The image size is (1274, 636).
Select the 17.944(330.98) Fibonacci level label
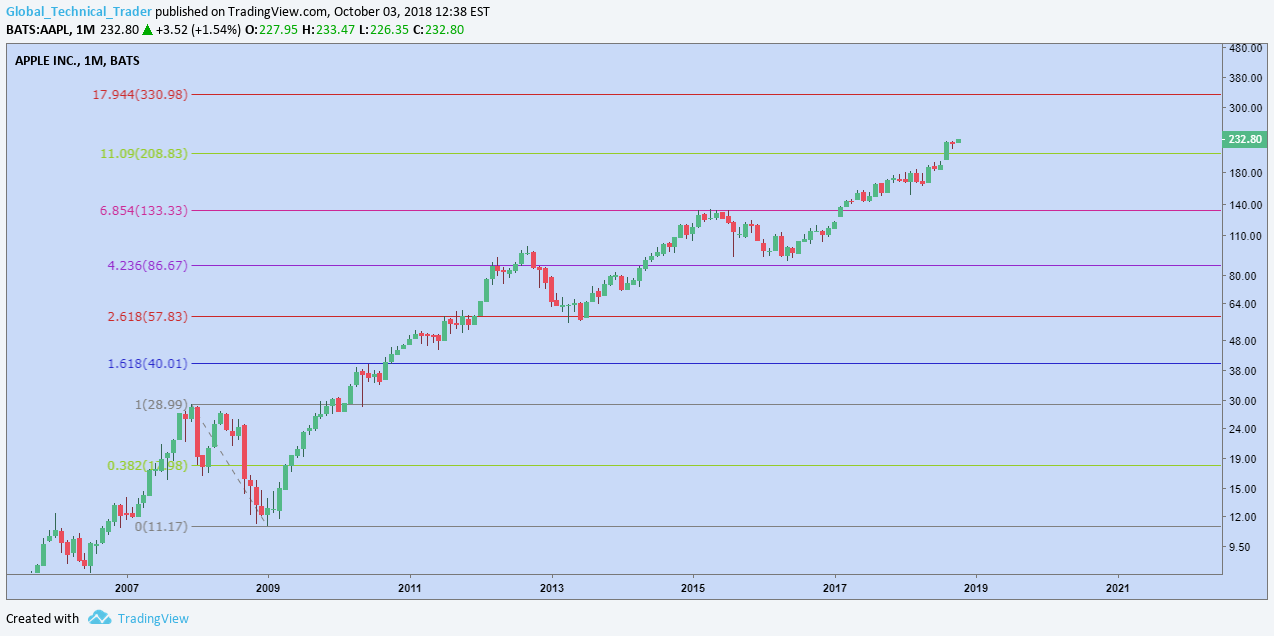tap(139, 94)
